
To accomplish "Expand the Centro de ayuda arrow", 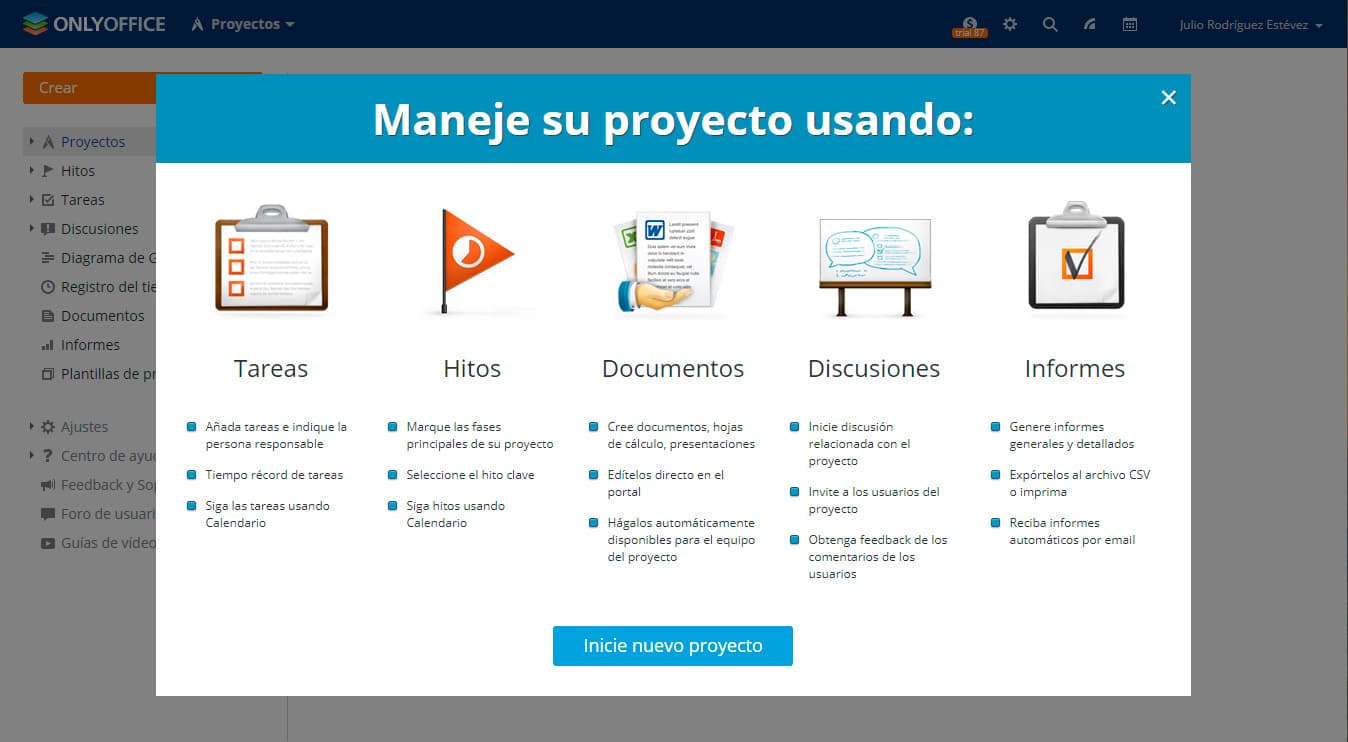I will click(32, 455).
